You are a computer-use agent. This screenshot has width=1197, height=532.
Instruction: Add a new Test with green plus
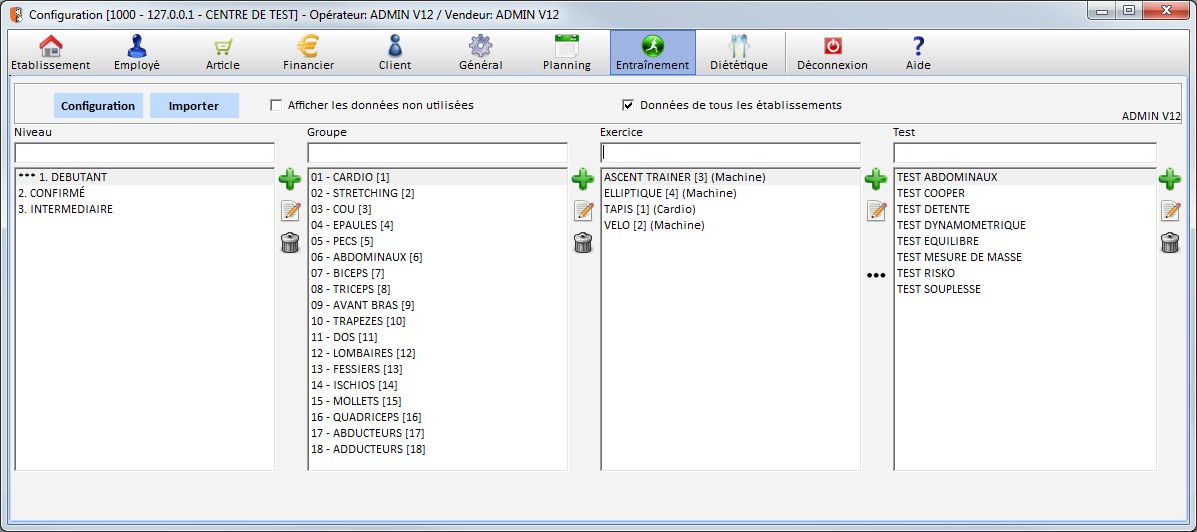[x=1170, y=180]
